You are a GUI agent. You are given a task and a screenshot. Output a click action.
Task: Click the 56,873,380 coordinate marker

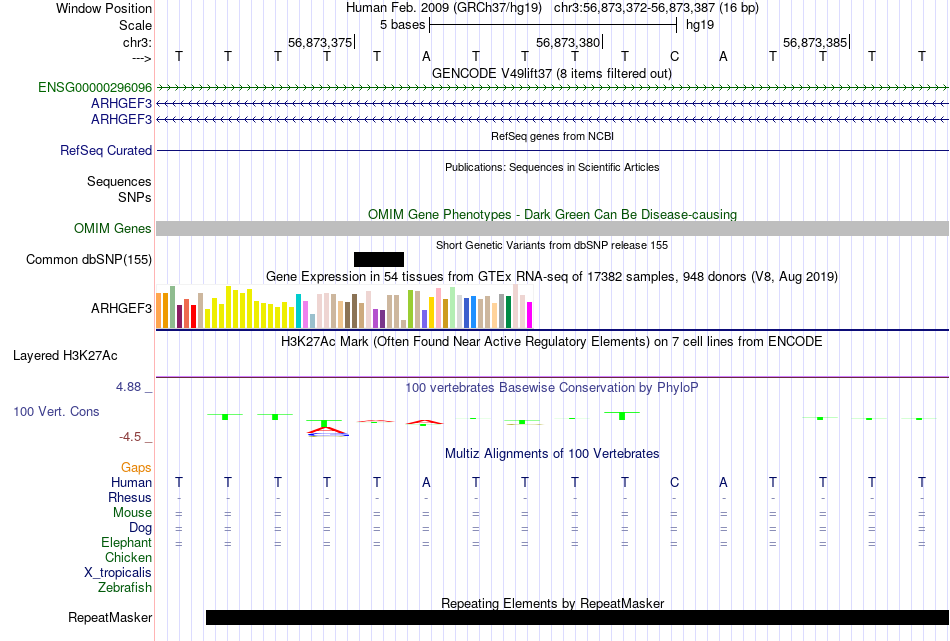click(x=568, y=42)
